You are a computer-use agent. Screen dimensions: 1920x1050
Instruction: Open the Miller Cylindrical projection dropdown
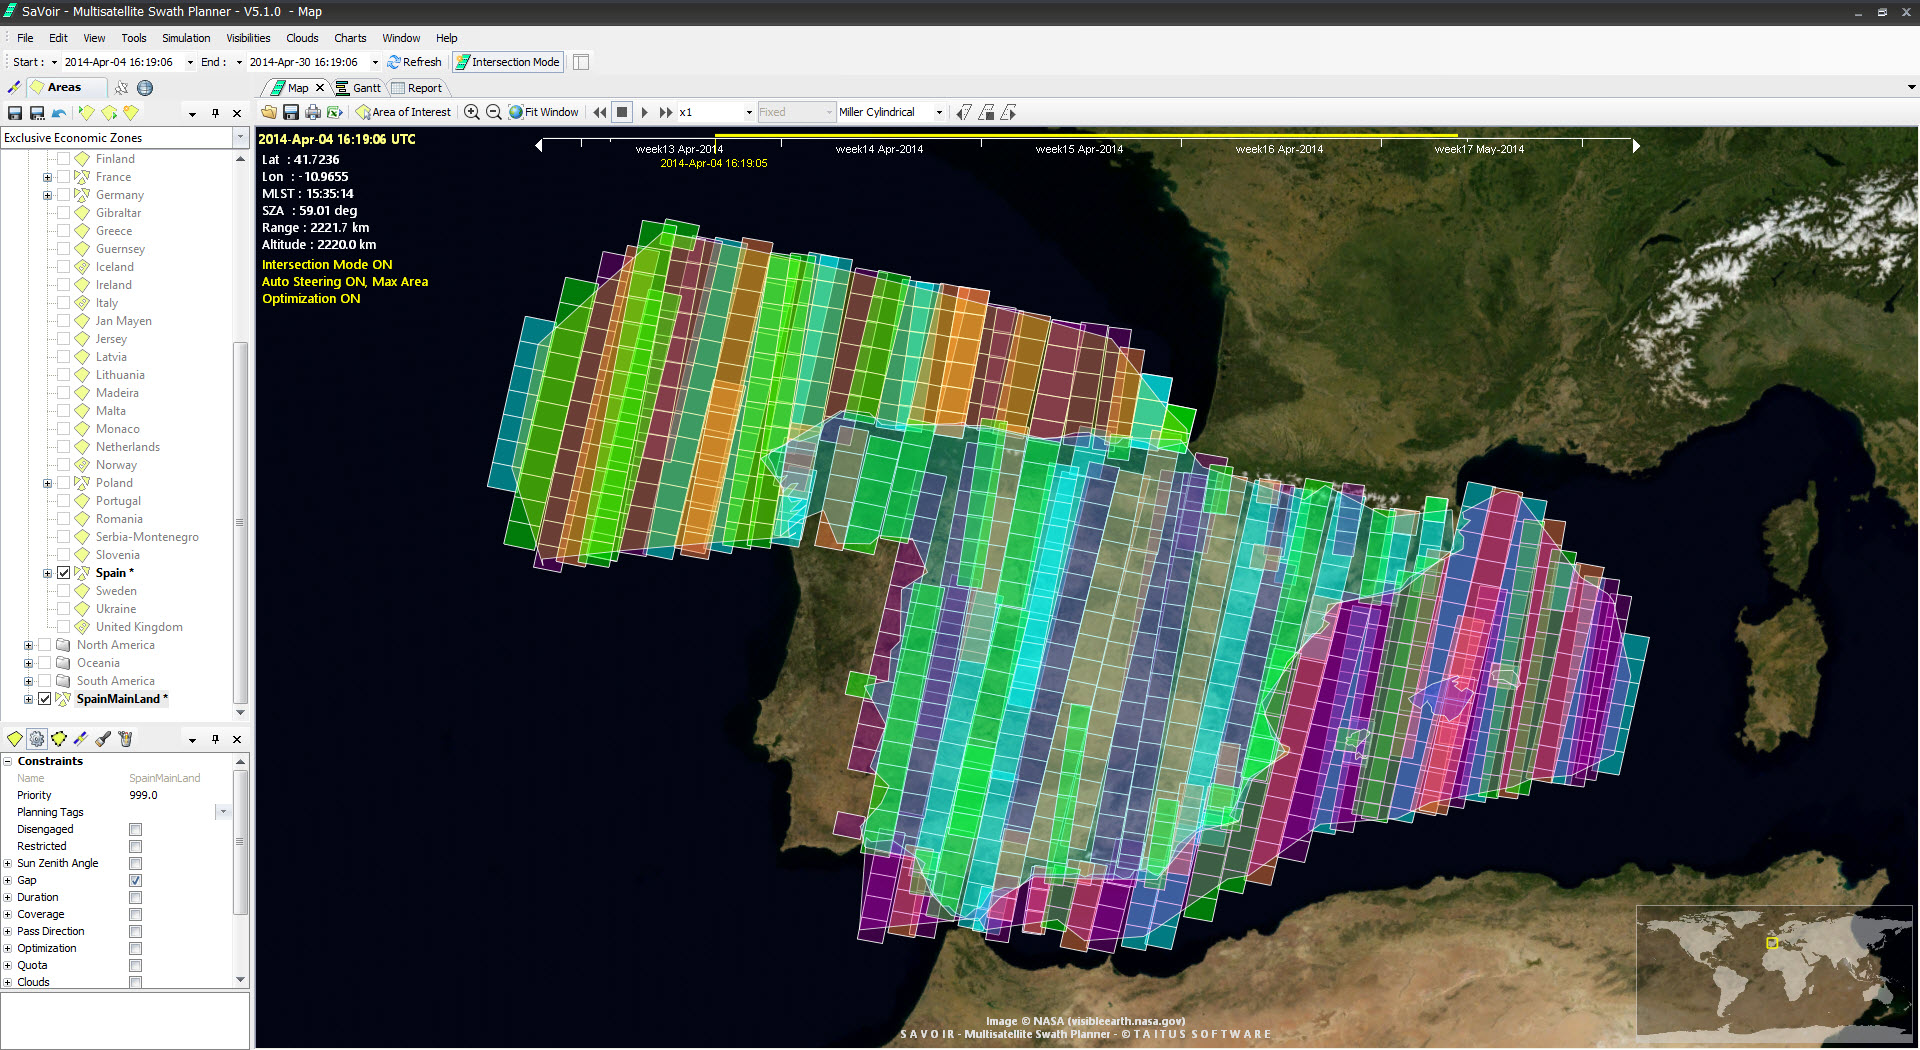pyautogui.click(x=939, y=112)
